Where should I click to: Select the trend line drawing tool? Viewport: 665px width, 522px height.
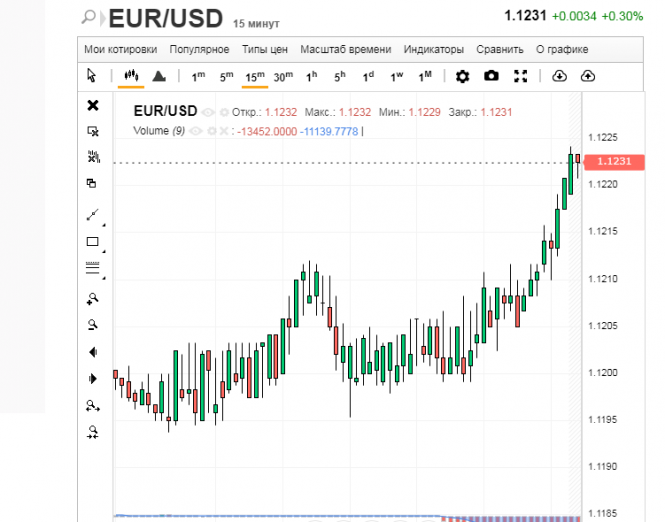92,215
